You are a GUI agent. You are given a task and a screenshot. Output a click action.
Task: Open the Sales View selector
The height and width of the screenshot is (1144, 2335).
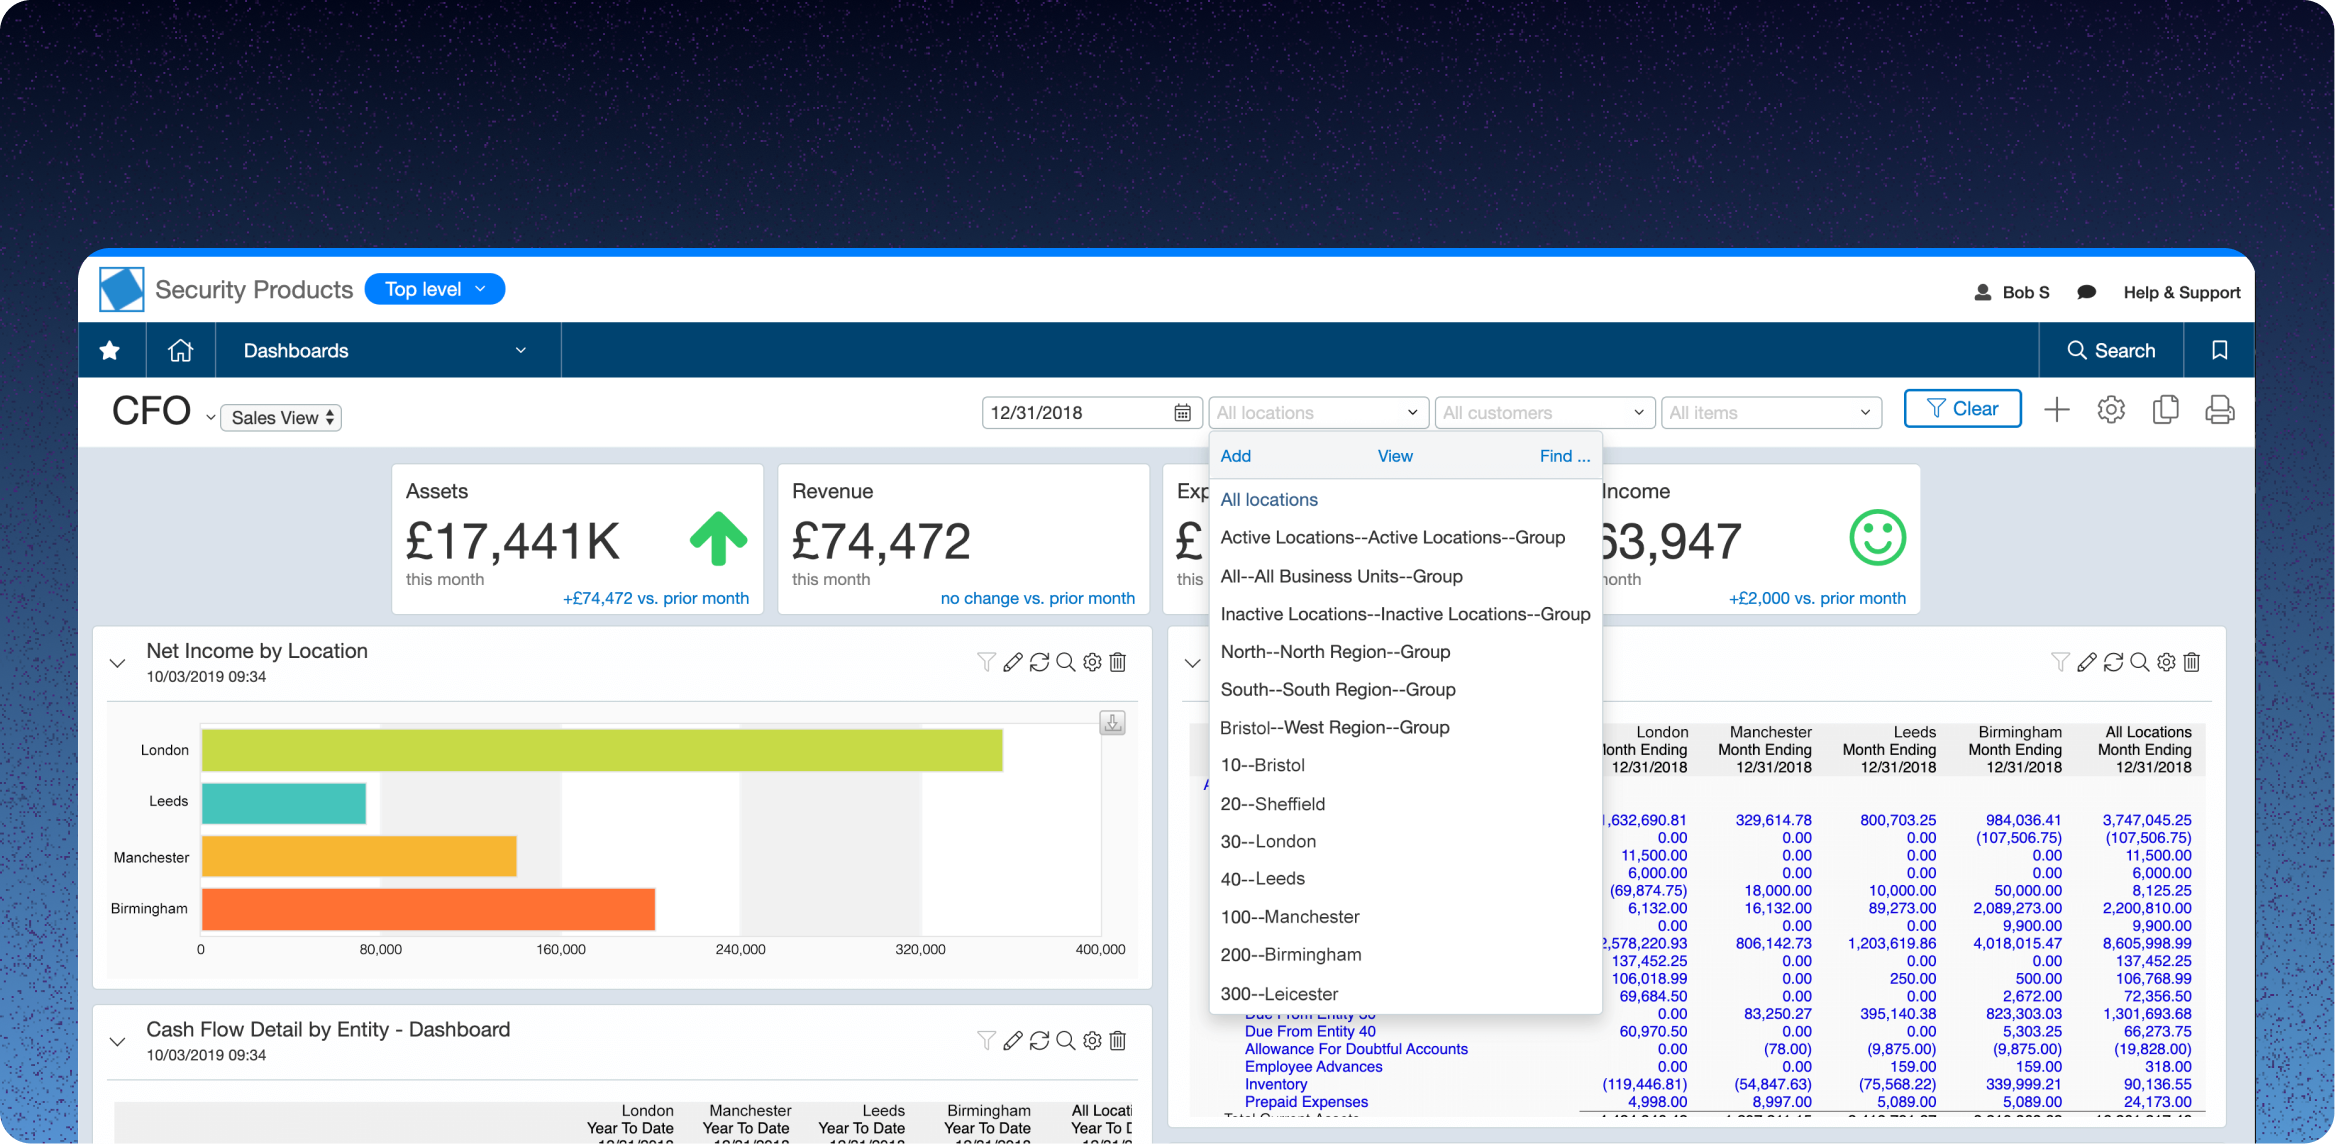click(281, 418)
